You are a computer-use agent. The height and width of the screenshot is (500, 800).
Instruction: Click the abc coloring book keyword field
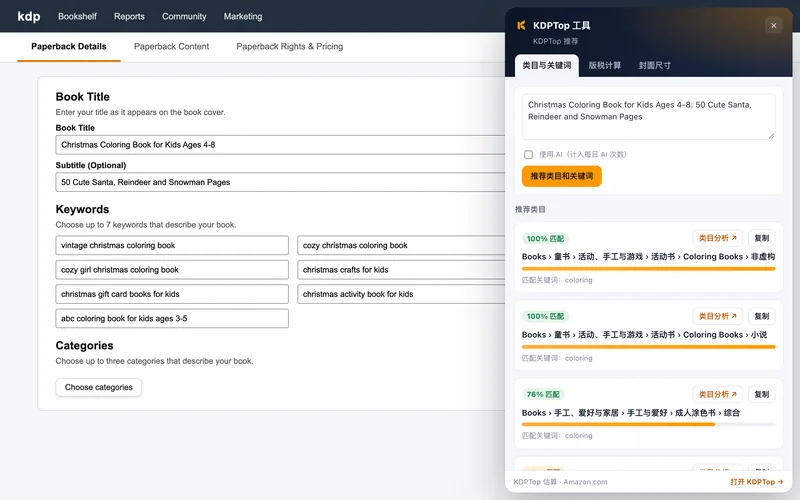pos(172,319)
